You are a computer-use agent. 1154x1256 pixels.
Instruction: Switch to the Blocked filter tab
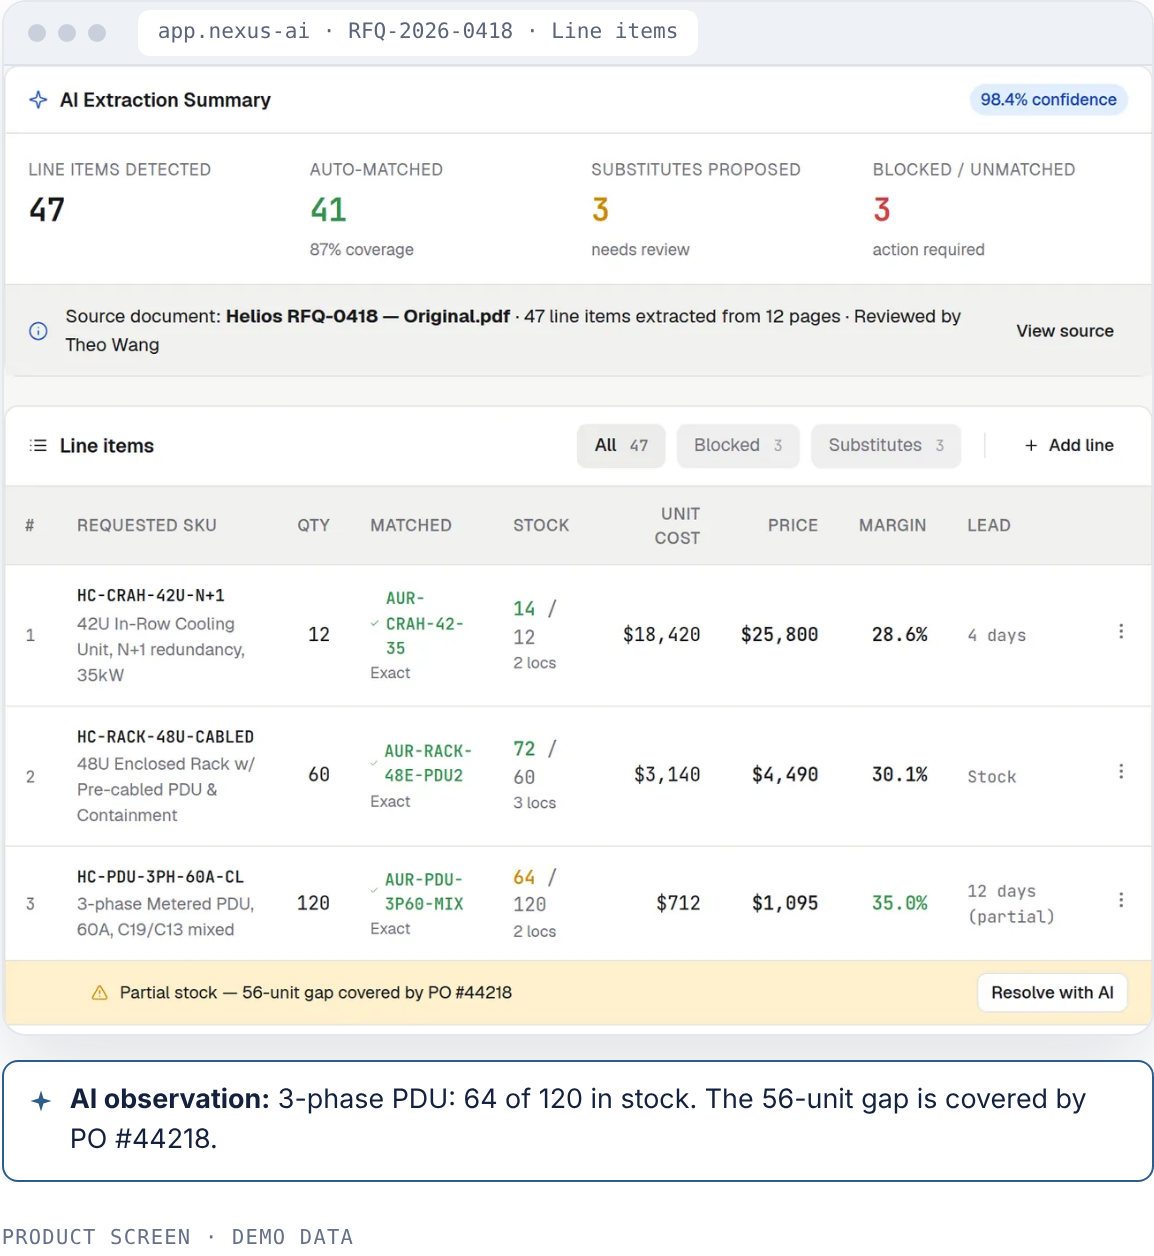(x=738, y=446)
